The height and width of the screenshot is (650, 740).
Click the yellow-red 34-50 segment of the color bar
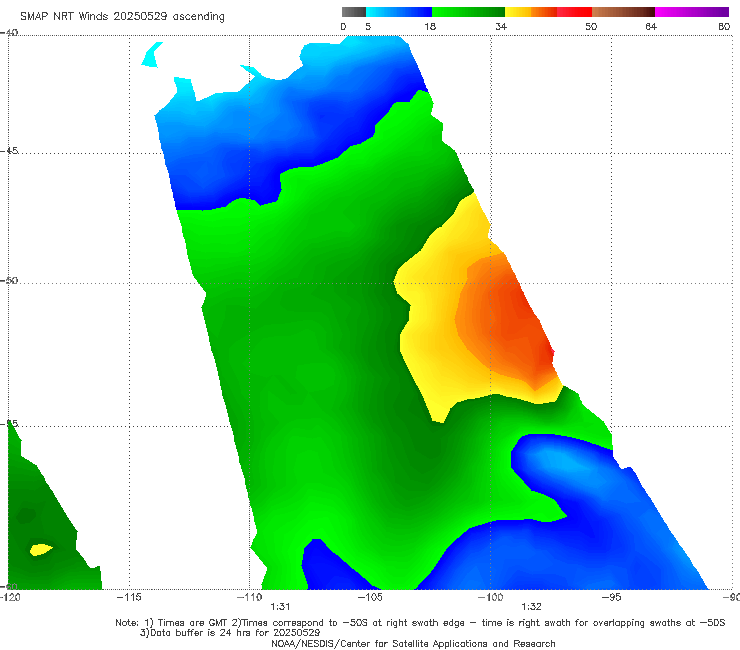(x=548, y=12)
